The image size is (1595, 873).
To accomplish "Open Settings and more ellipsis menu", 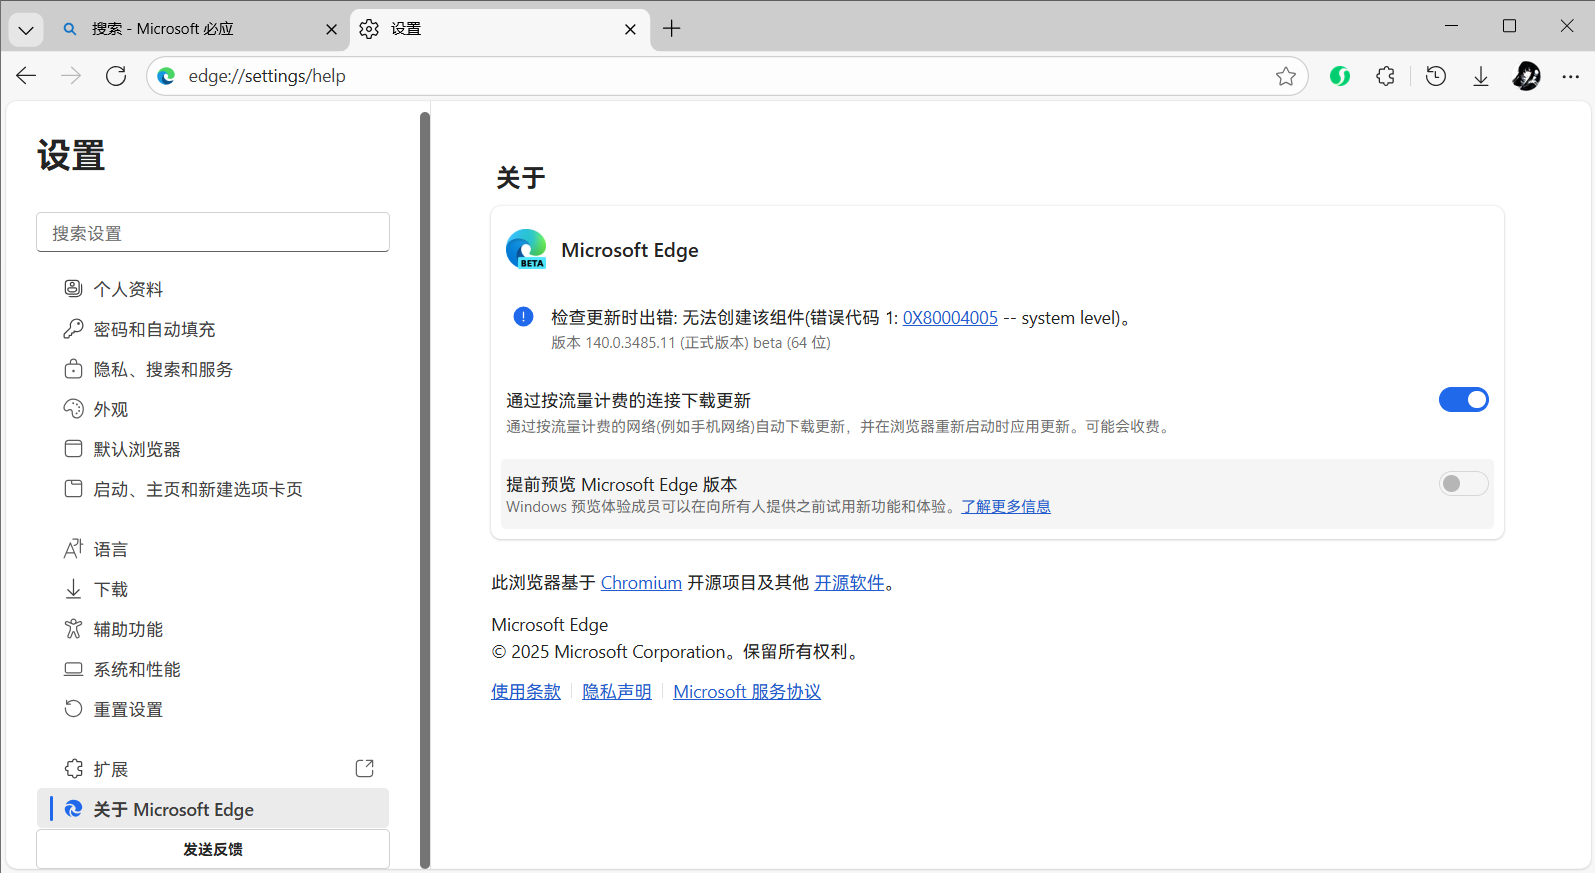I will (x=1571, y=76).
